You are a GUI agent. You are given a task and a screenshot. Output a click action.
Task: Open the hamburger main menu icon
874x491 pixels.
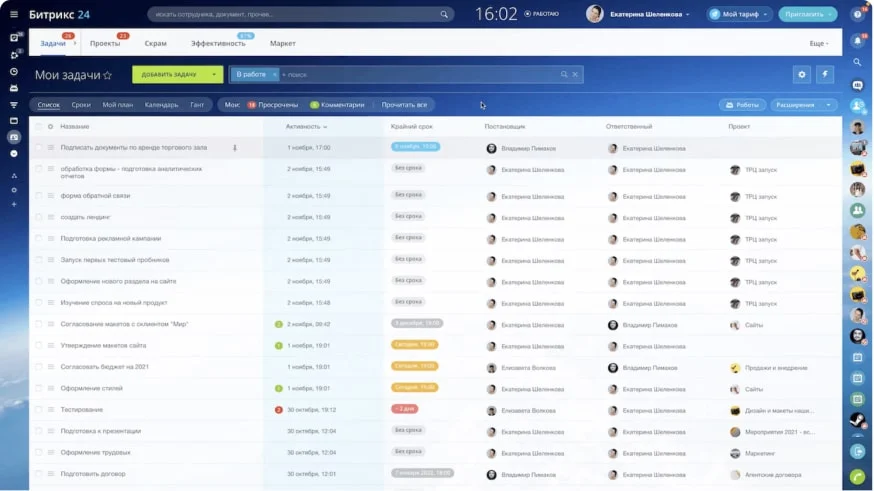coord(14,14)
